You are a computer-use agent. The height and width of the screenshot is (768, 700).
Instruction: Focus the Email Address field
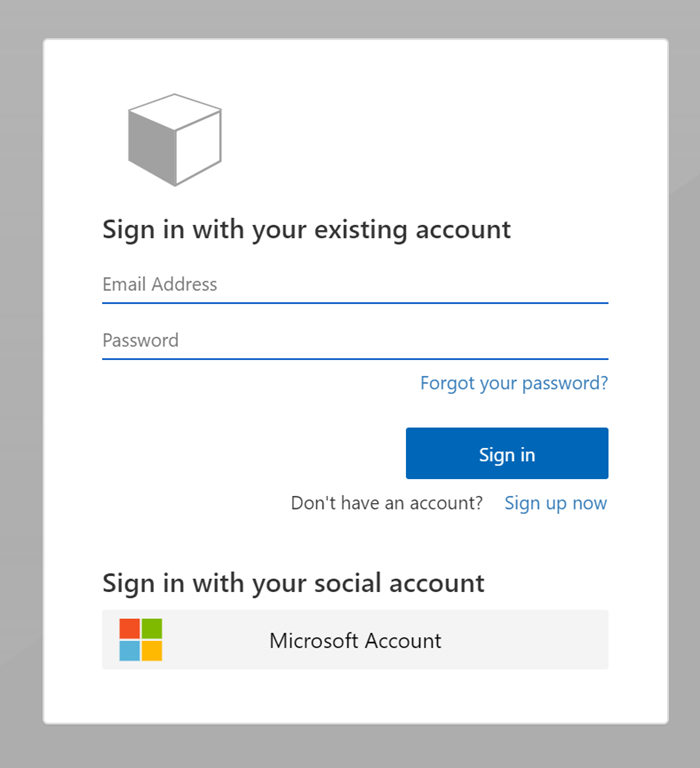pos(355,285)
